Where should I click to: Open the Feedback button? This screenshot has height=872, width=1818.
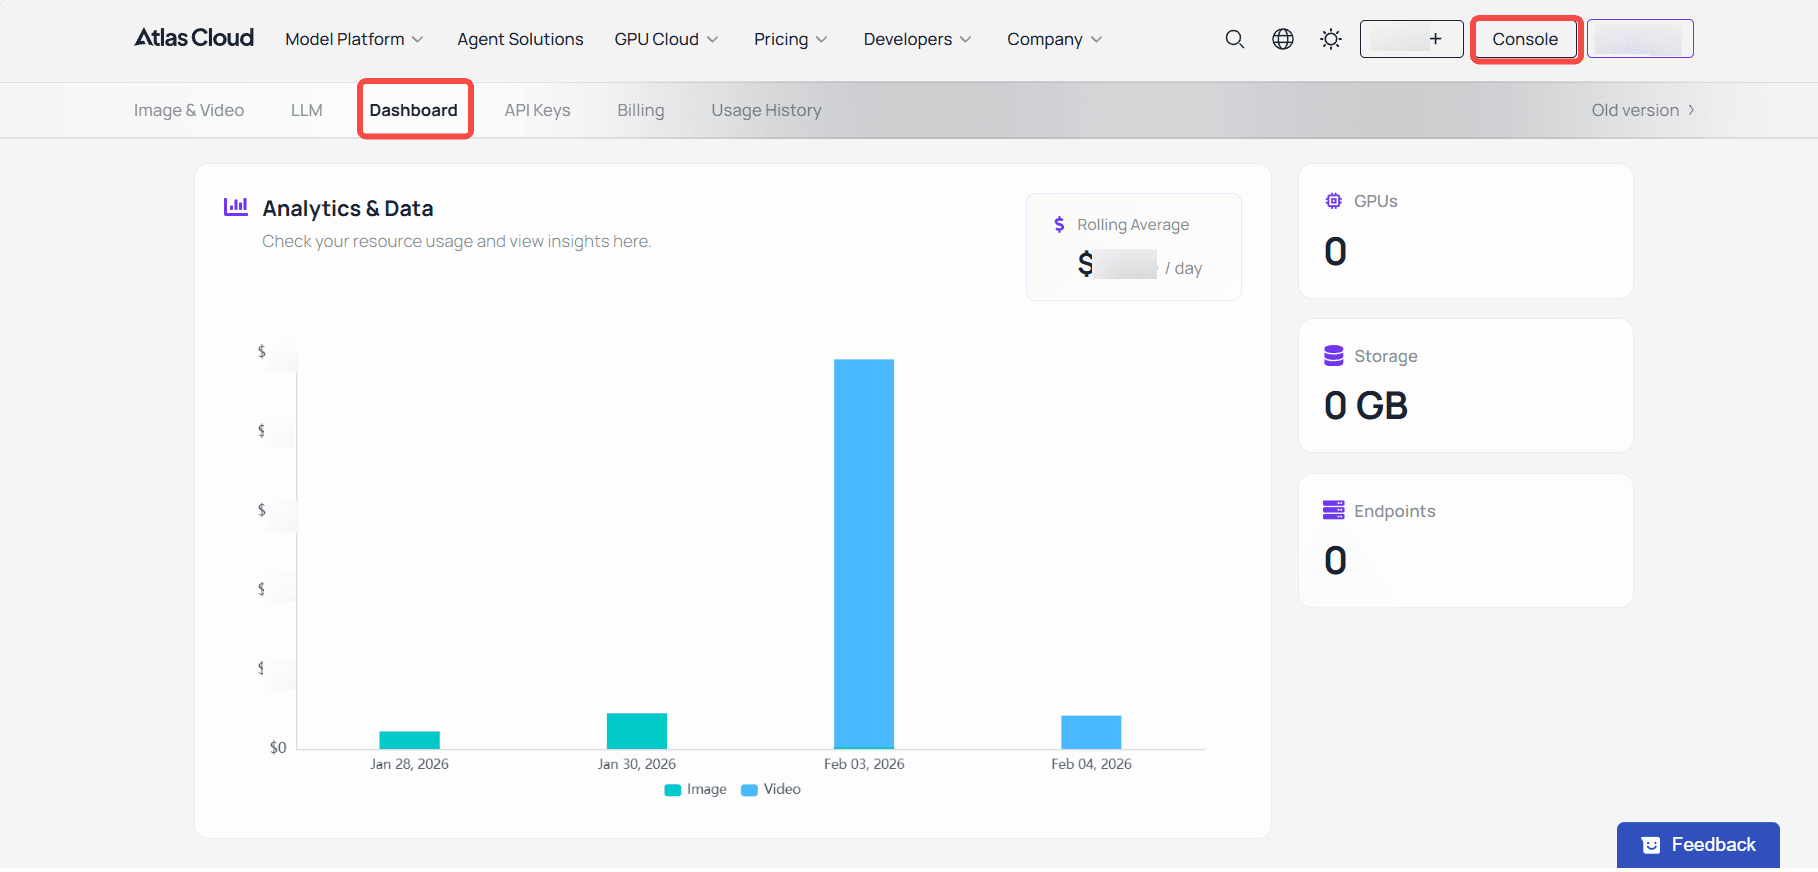[x=1698, y=845]
